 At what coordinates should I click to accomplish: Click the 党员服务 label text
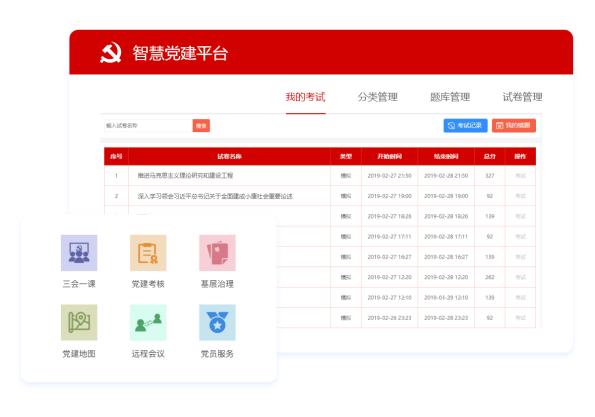point(217,354)
